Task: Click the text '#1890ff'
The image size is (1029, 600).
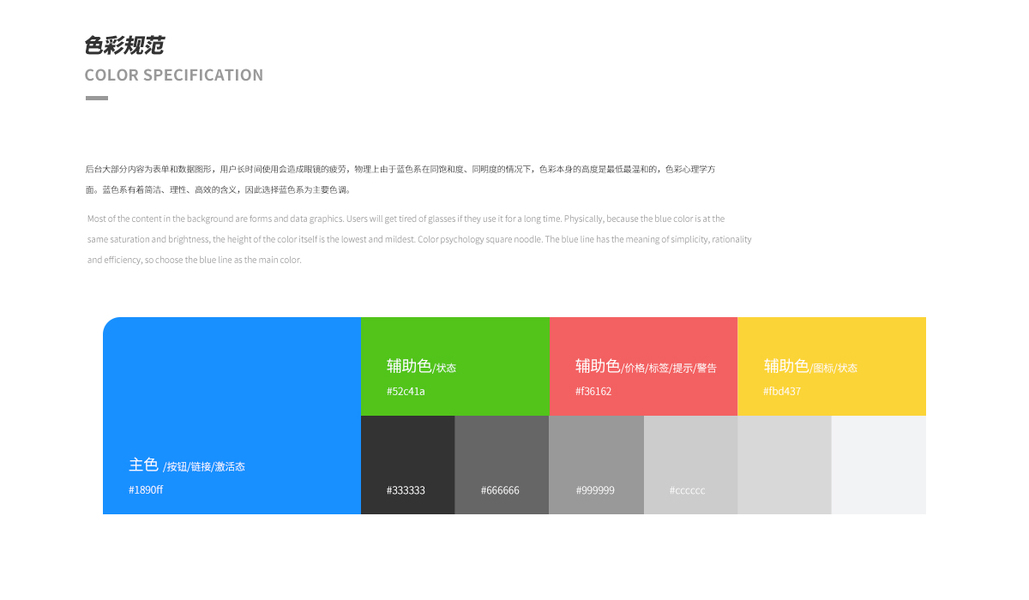Action: pos(146,490)
